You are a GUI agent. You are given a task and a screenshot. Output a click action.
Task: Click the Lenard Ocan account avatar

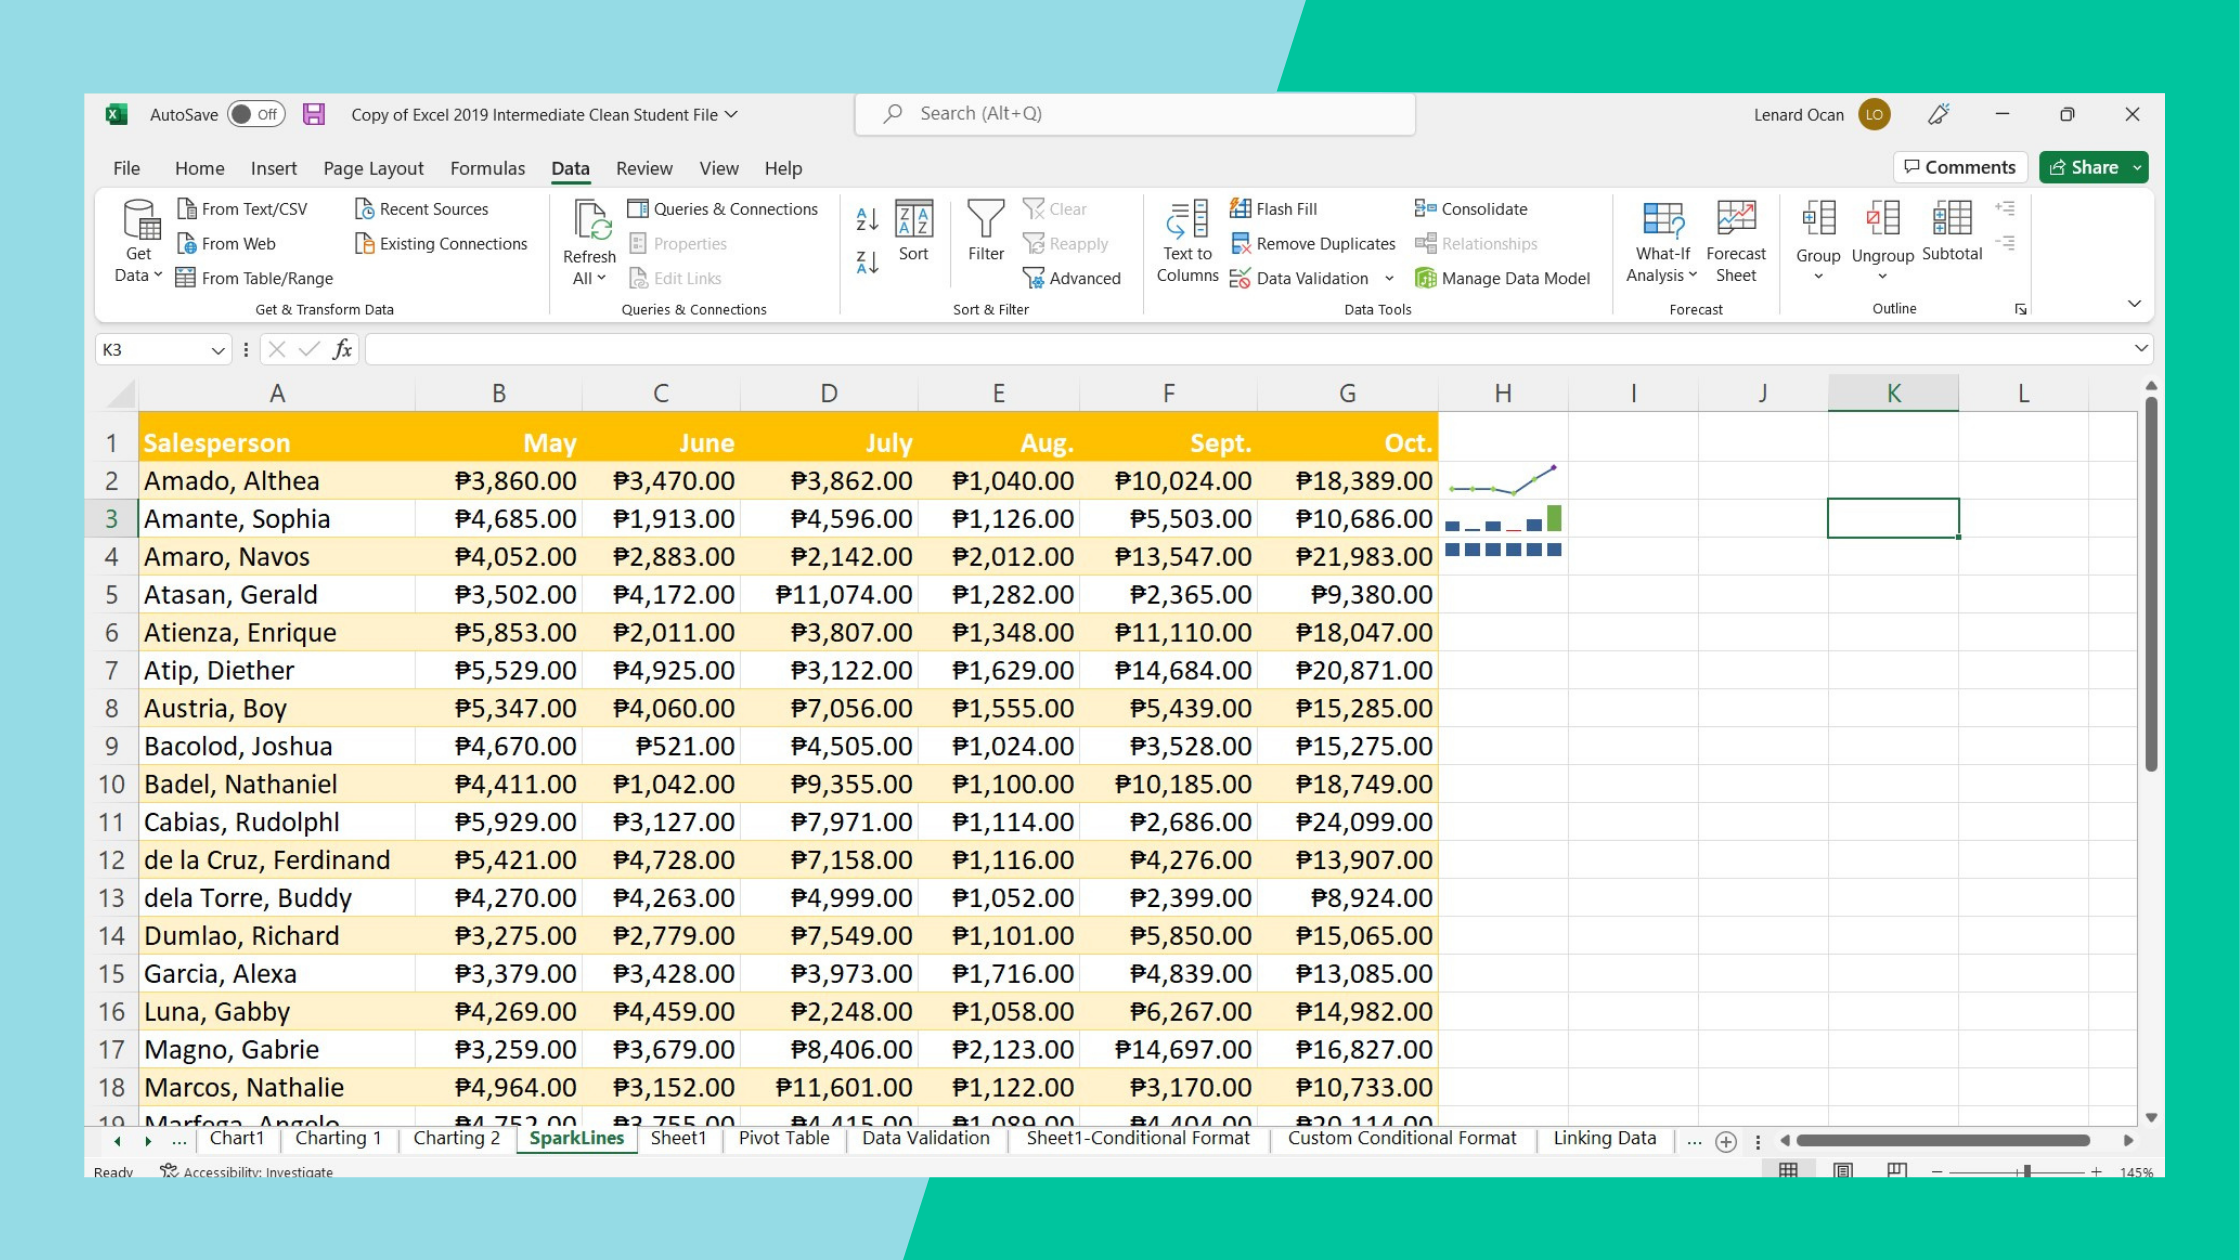[1874, 114]
